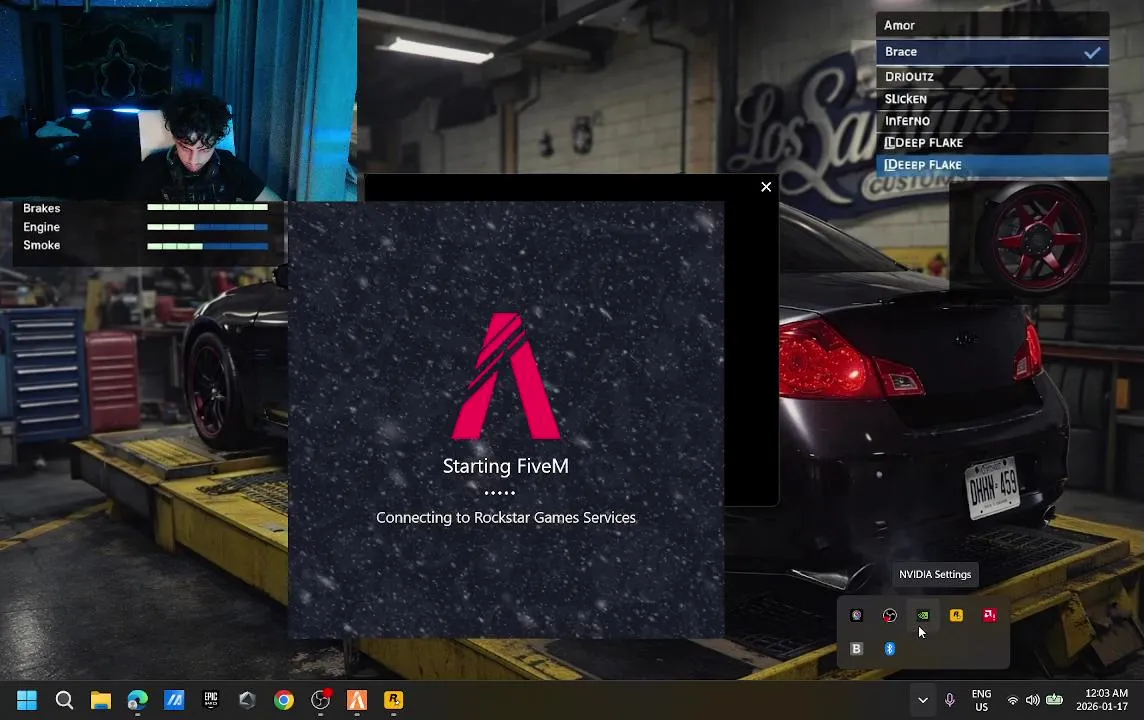Click the microphone icon in system tray
1144x720 pixels.
949,700
